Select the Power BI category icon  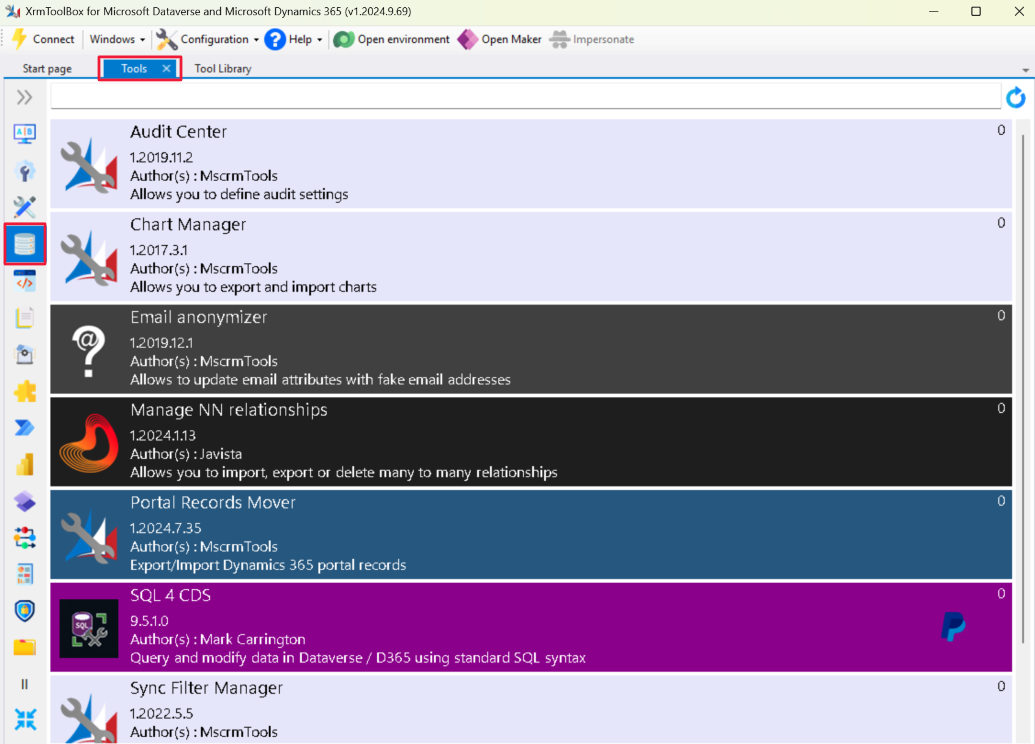pyautogui.click(x=24, y=465)
